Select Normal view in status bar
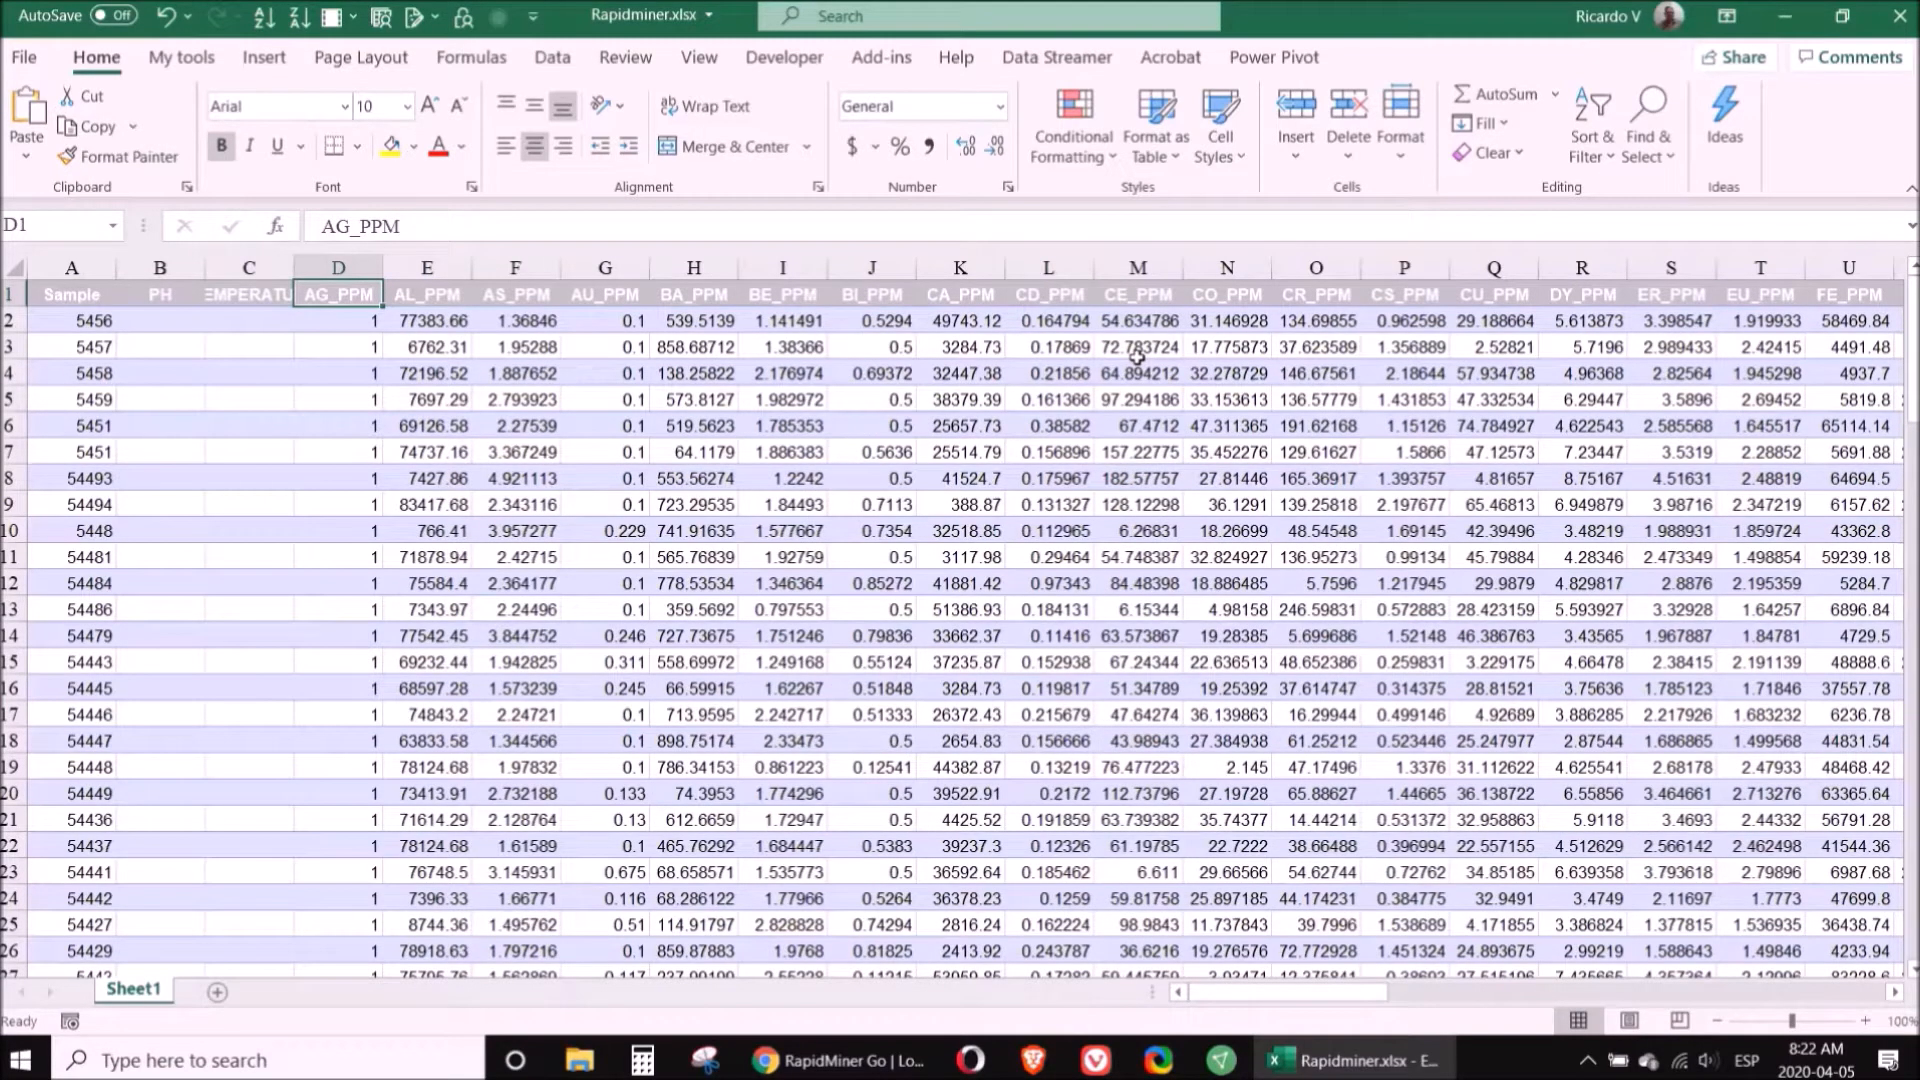The height and width of the screenshot is (1080, 1920). tap(1579, 1020)
